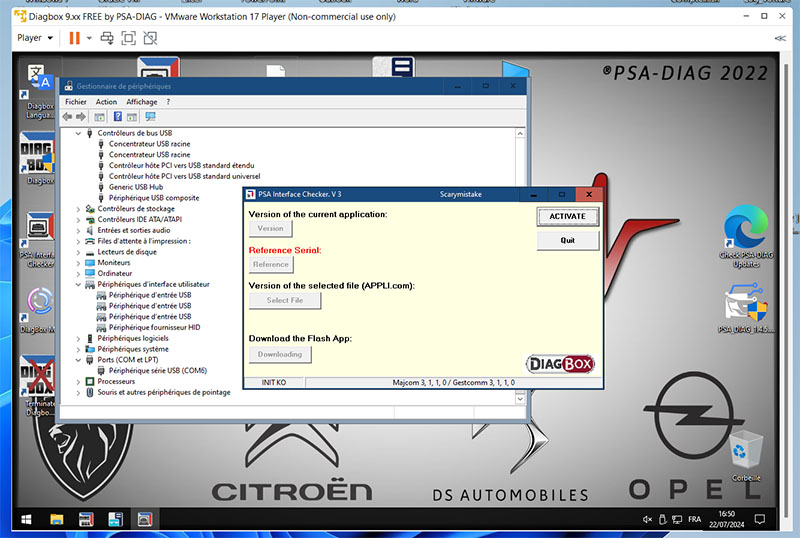This screenshot has width=800, height=538.
Task: Click the PSA Interface Checker desktop icon
Action: [x=37, y=240]
